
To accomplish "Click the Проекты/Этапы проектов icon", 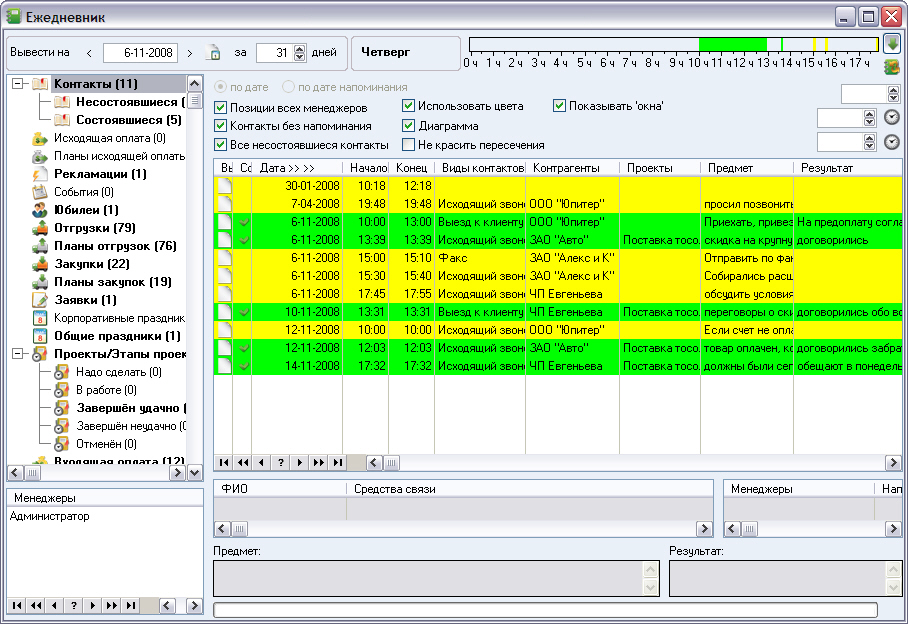I will pyautogui.click(x=40, y=354).
